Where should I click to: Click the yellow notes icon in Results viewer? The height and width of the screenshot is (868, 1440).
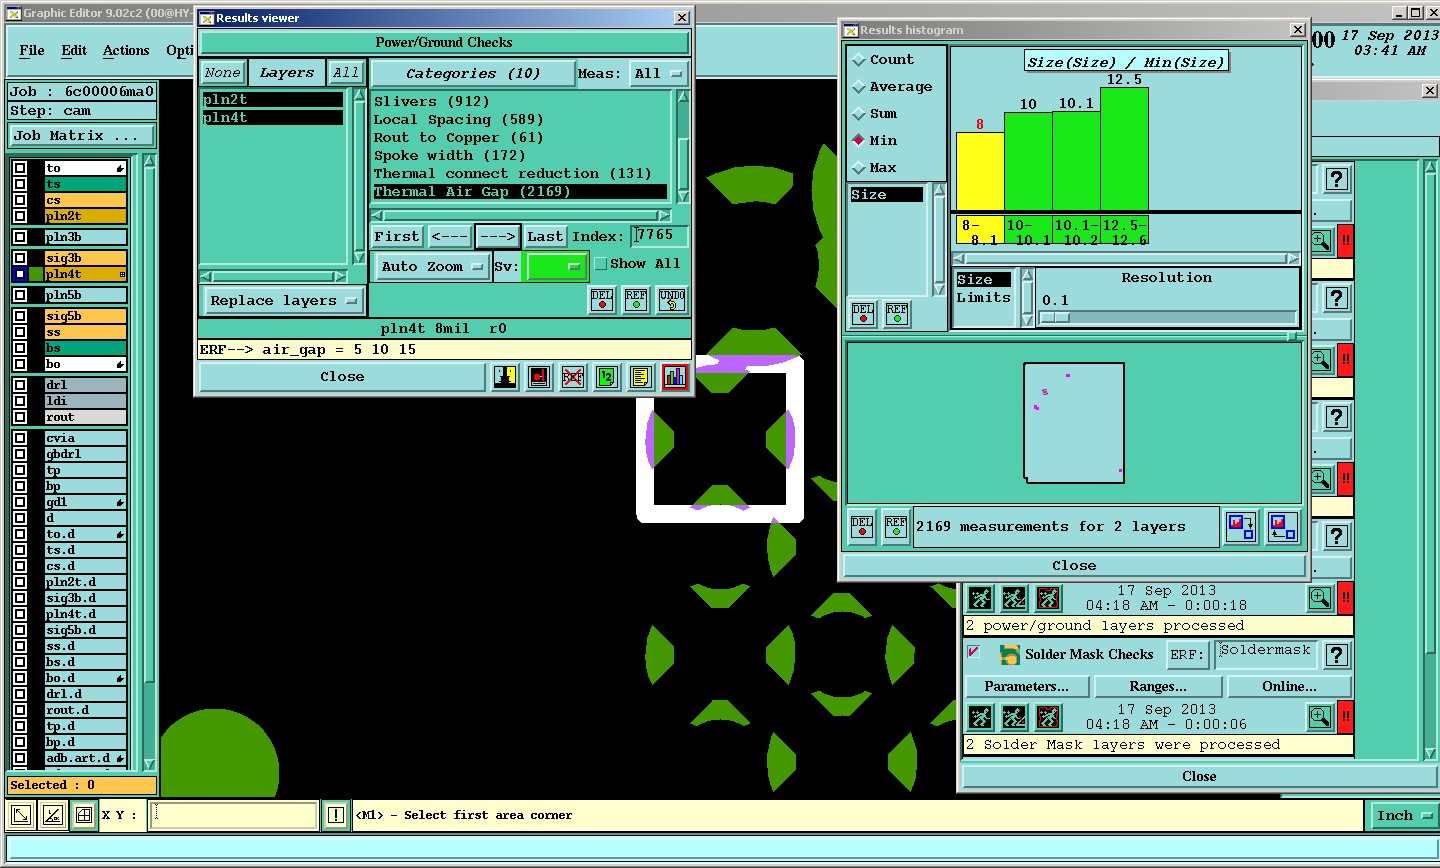pyautogui.click(x=641, y=377)
